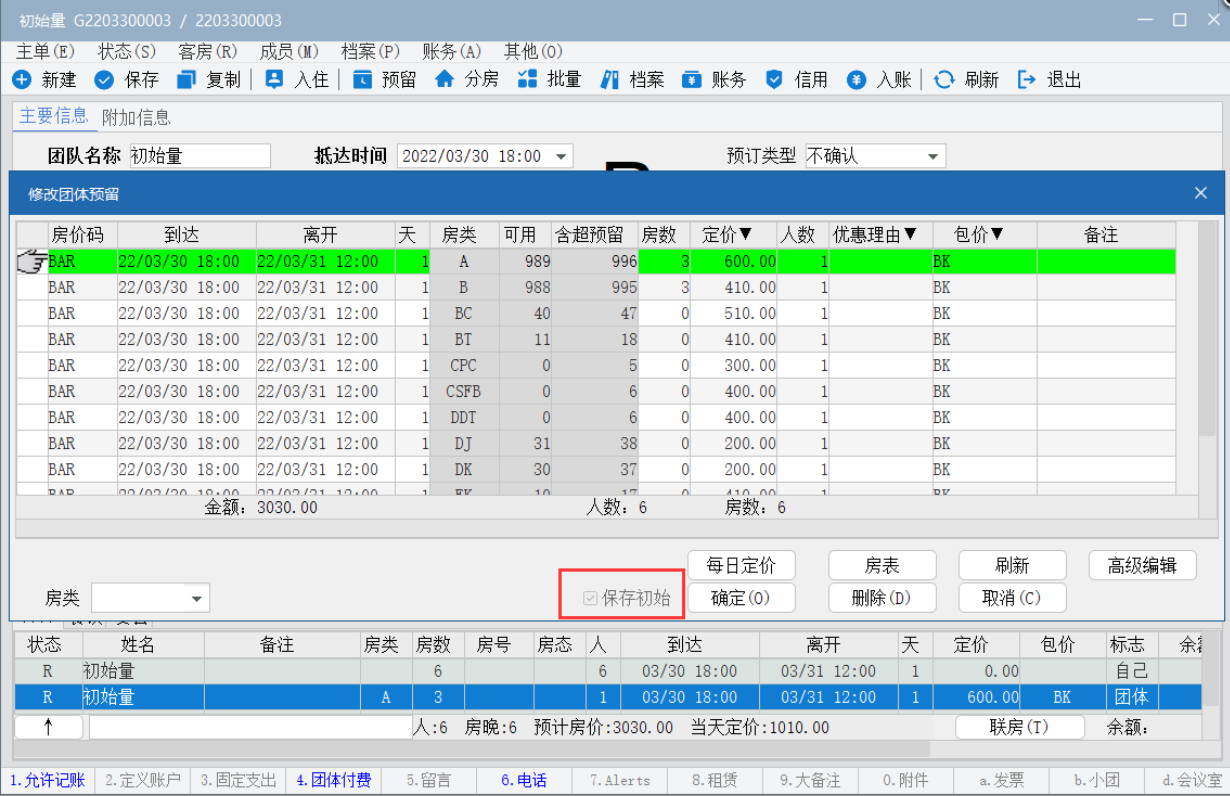Open the 状态(S) menu

127,52
